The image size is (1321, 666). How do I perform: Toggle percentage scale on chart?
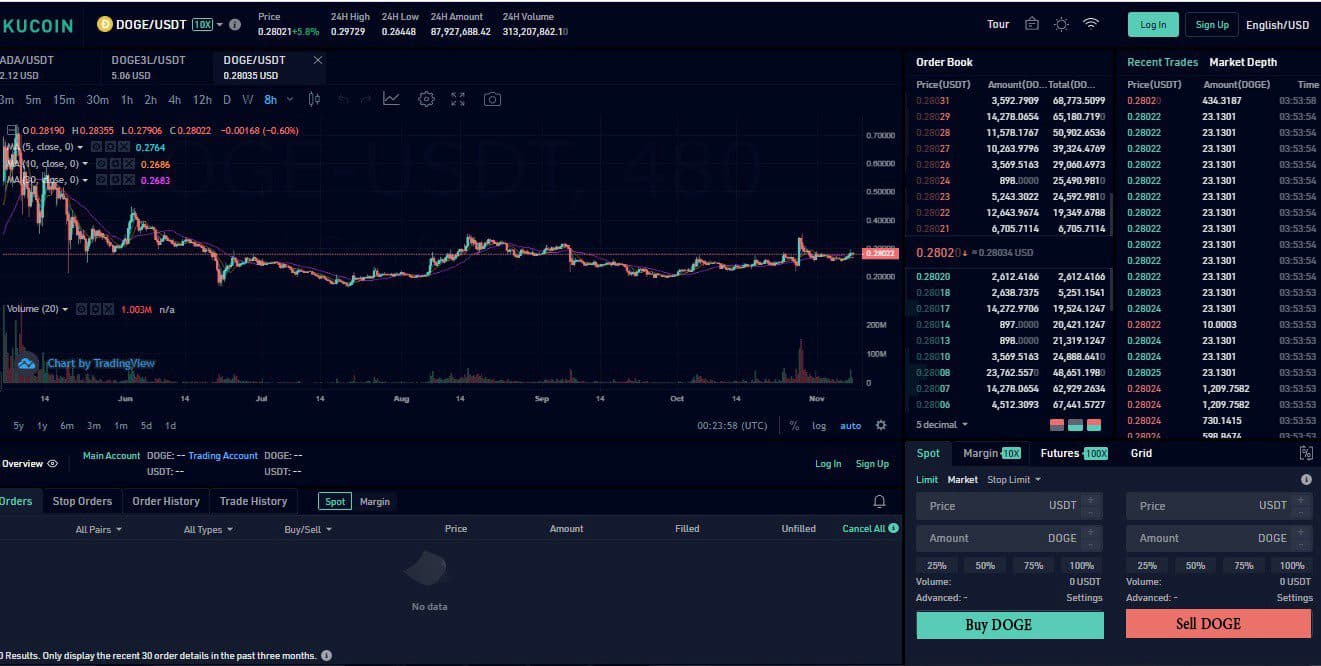(x=794, y=425)
